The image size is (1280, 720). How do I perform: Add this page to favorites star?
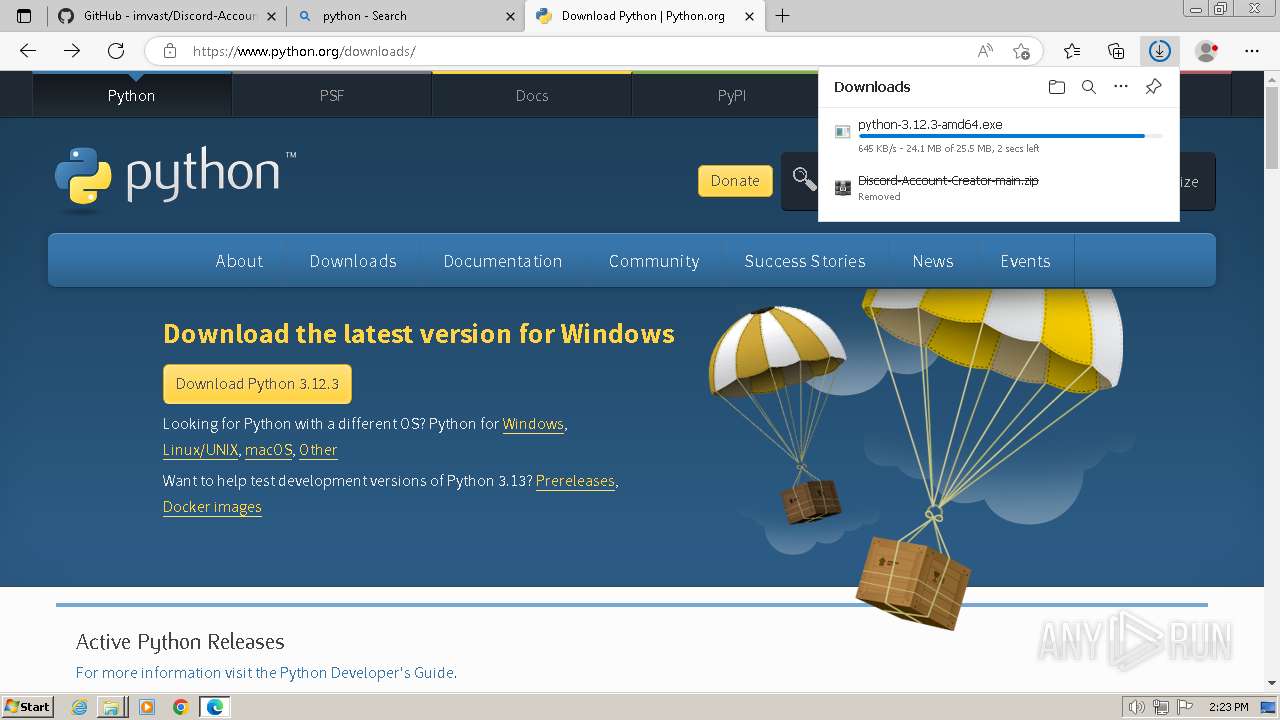click(1021, 51)
